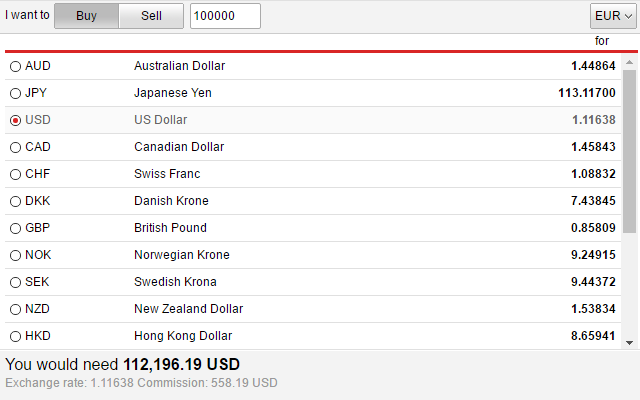Select the DKK radio button

(16, 201)
